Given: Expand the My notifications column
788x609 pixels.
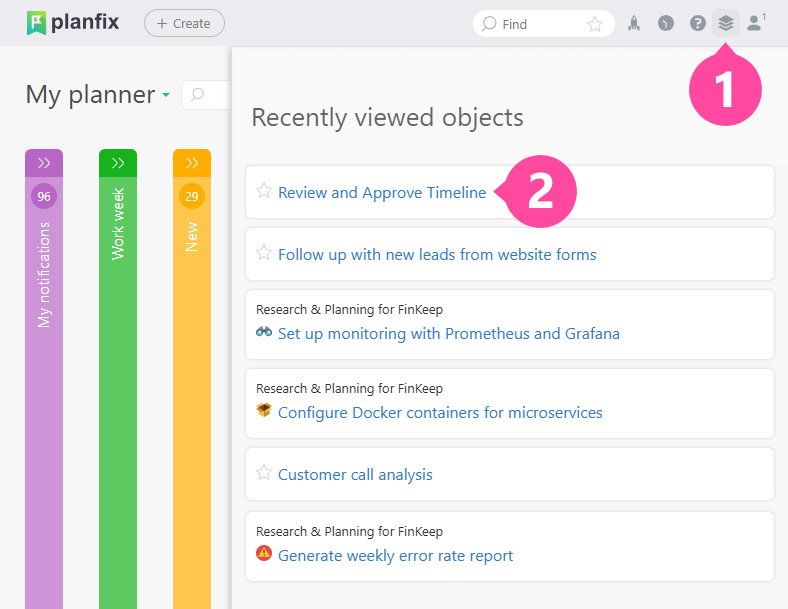Looking at the screenshot, I should pyautogui.click(x=44, y=163).
